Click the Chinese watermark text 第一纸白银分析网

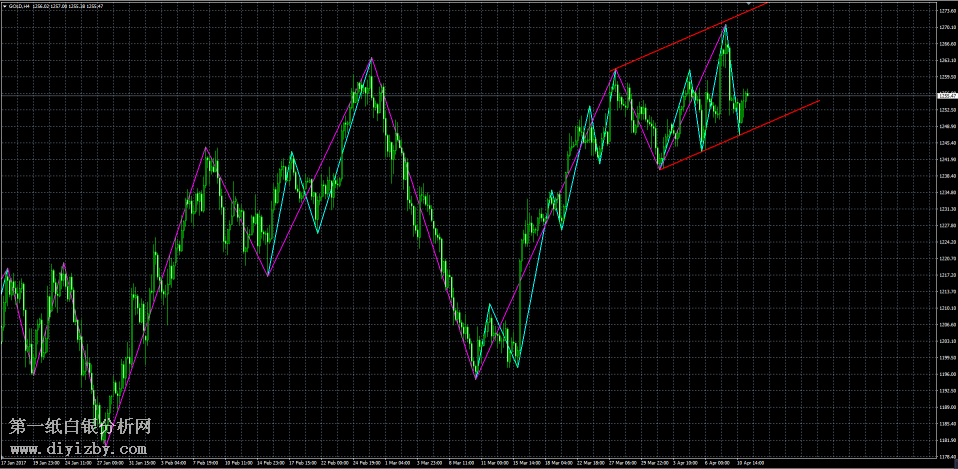click(80, 427)
